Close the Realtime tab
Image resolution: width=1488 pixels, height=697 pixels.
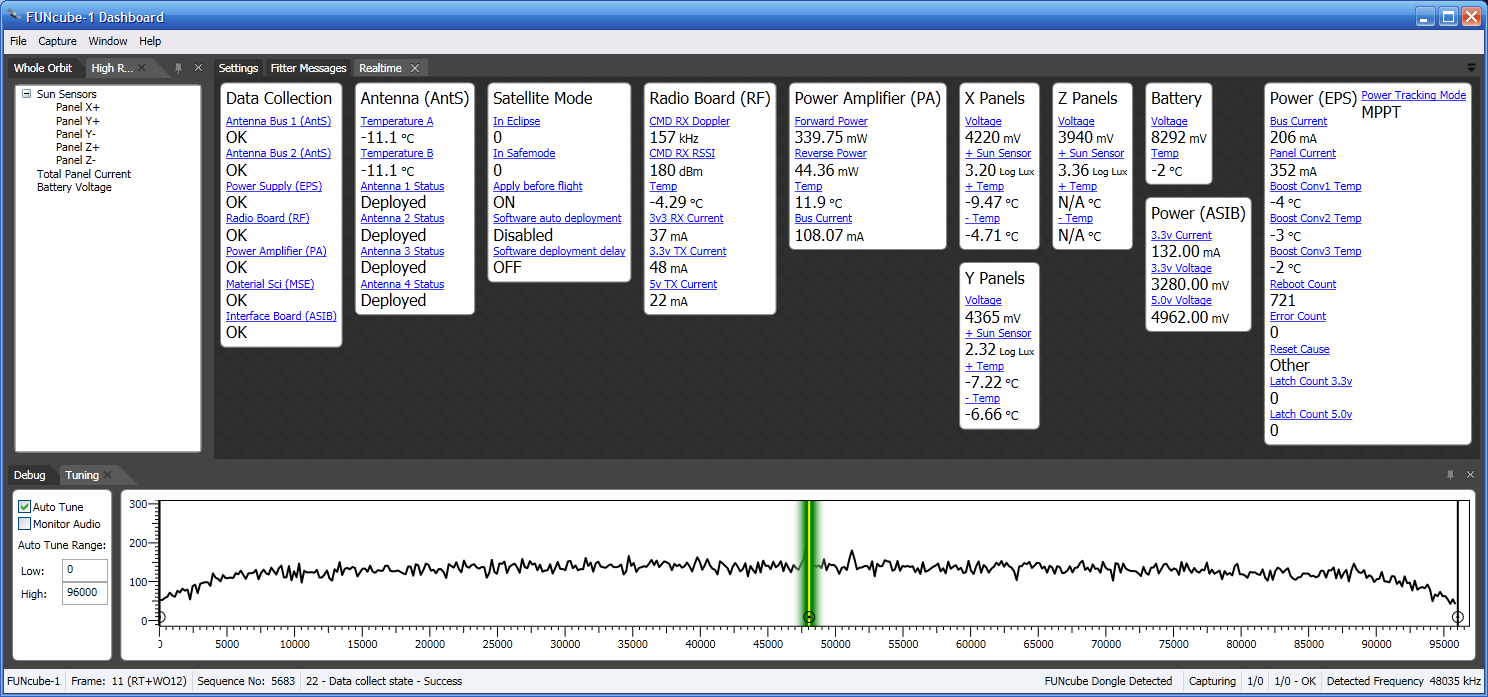414,68
